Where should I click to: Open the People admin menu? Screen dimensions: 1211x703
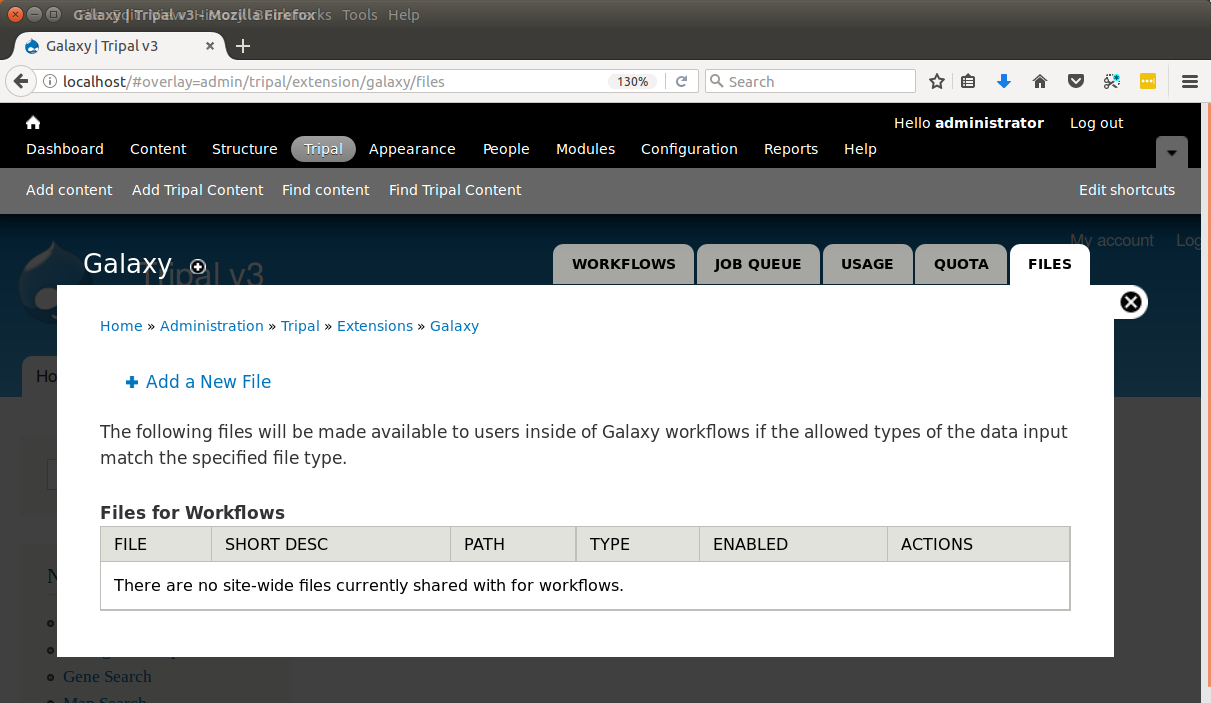click(506, 149)
